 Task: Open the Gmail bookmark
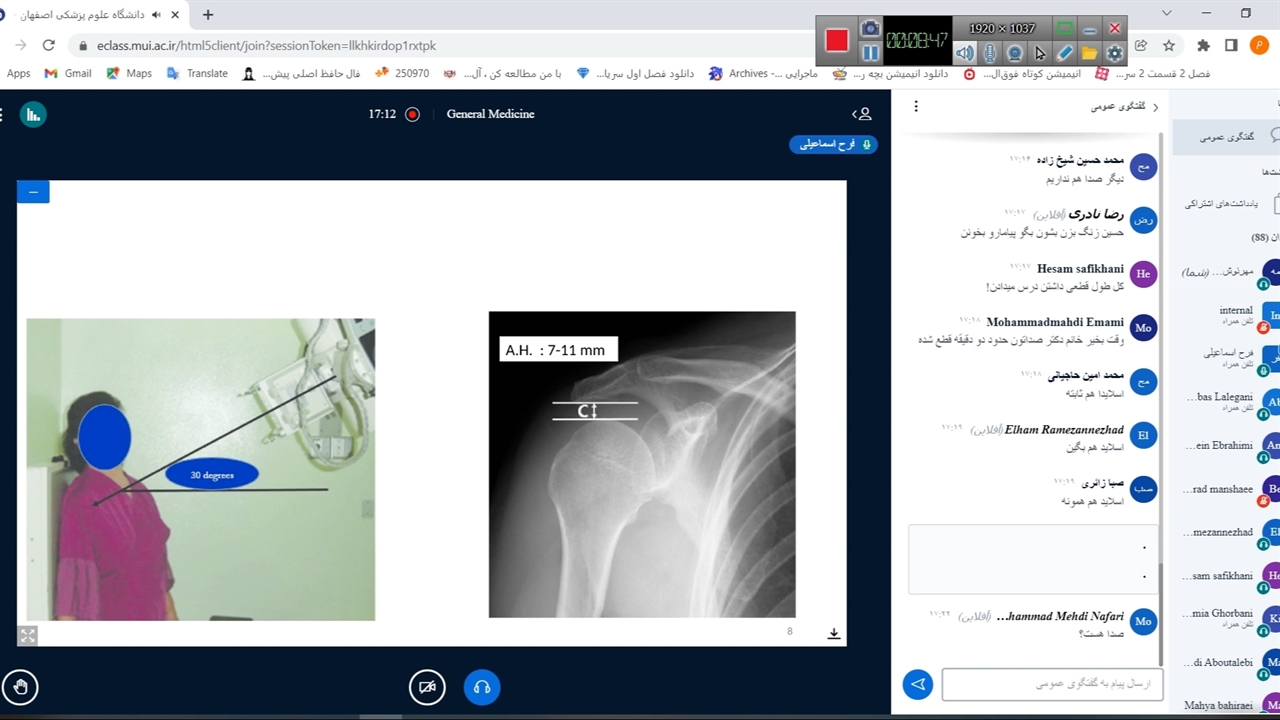(68, 73)
